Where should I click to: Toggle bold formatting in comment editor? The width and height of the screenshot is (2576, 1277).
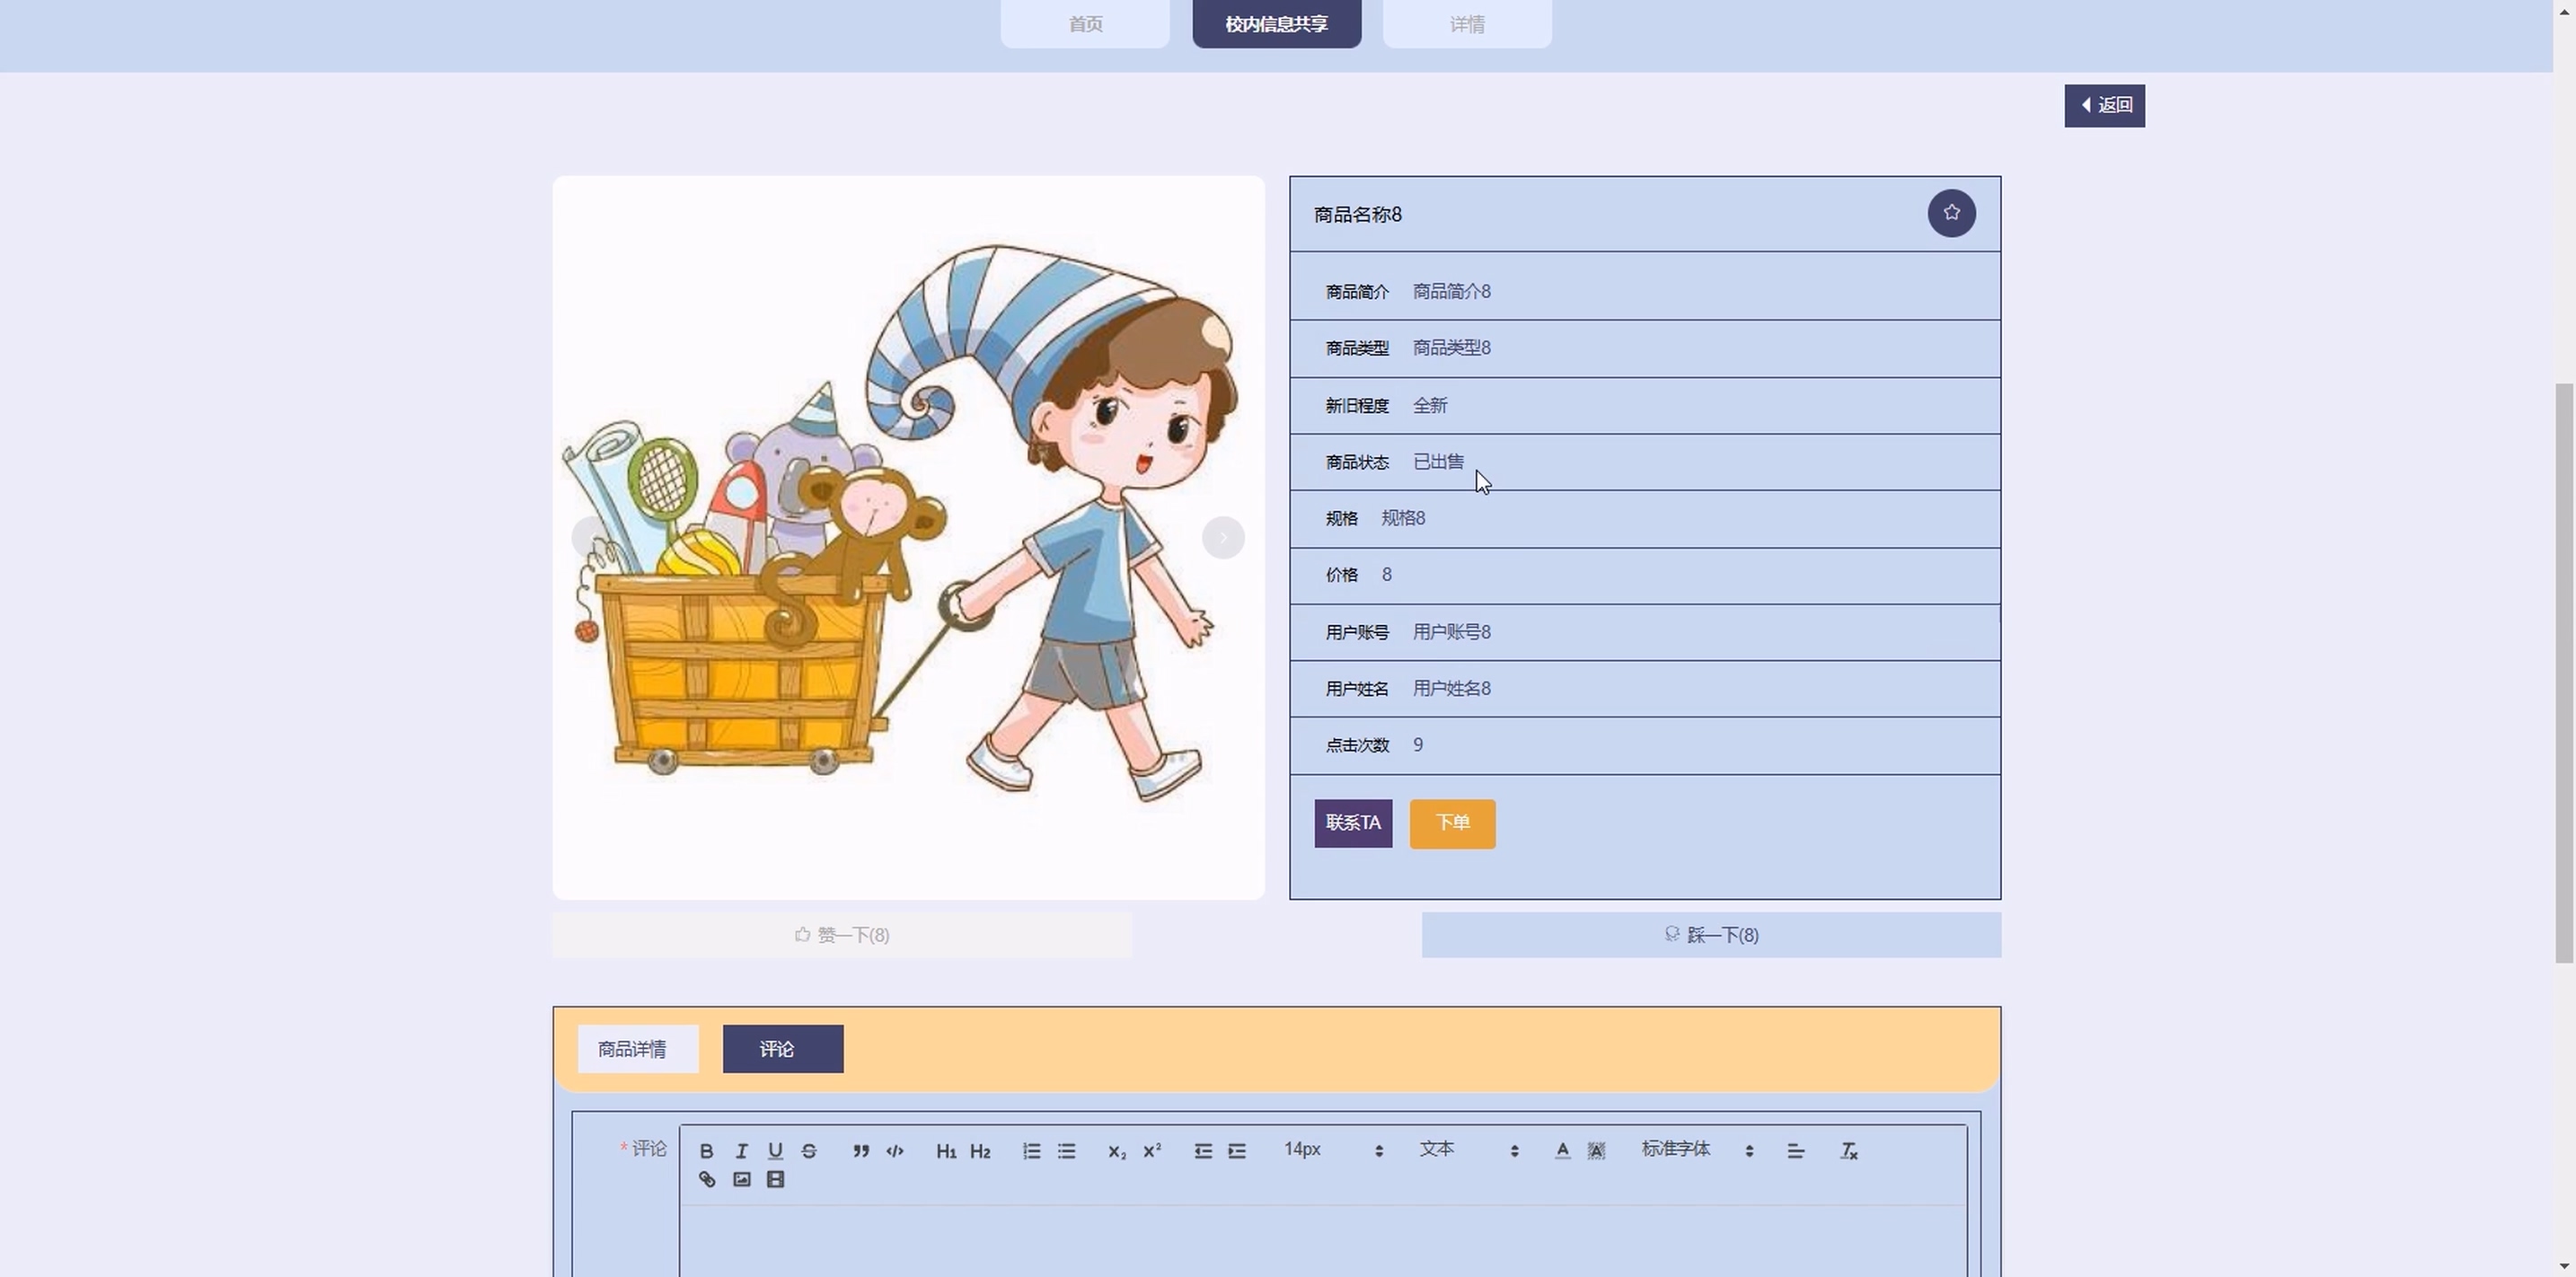coord(706,1151)
